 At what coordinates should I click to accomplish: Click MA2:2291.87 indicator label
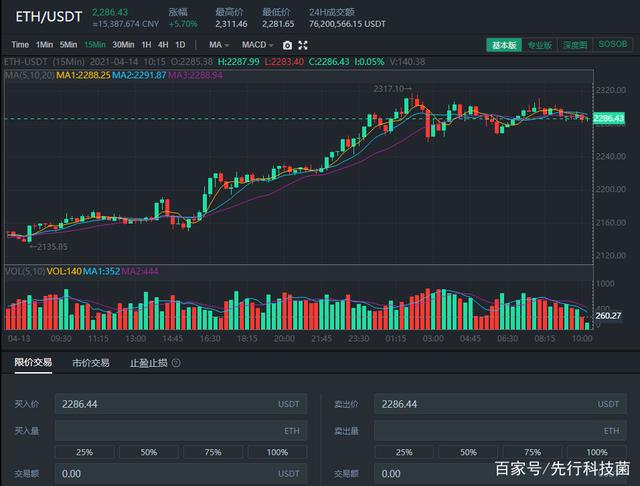pos(139,75)
